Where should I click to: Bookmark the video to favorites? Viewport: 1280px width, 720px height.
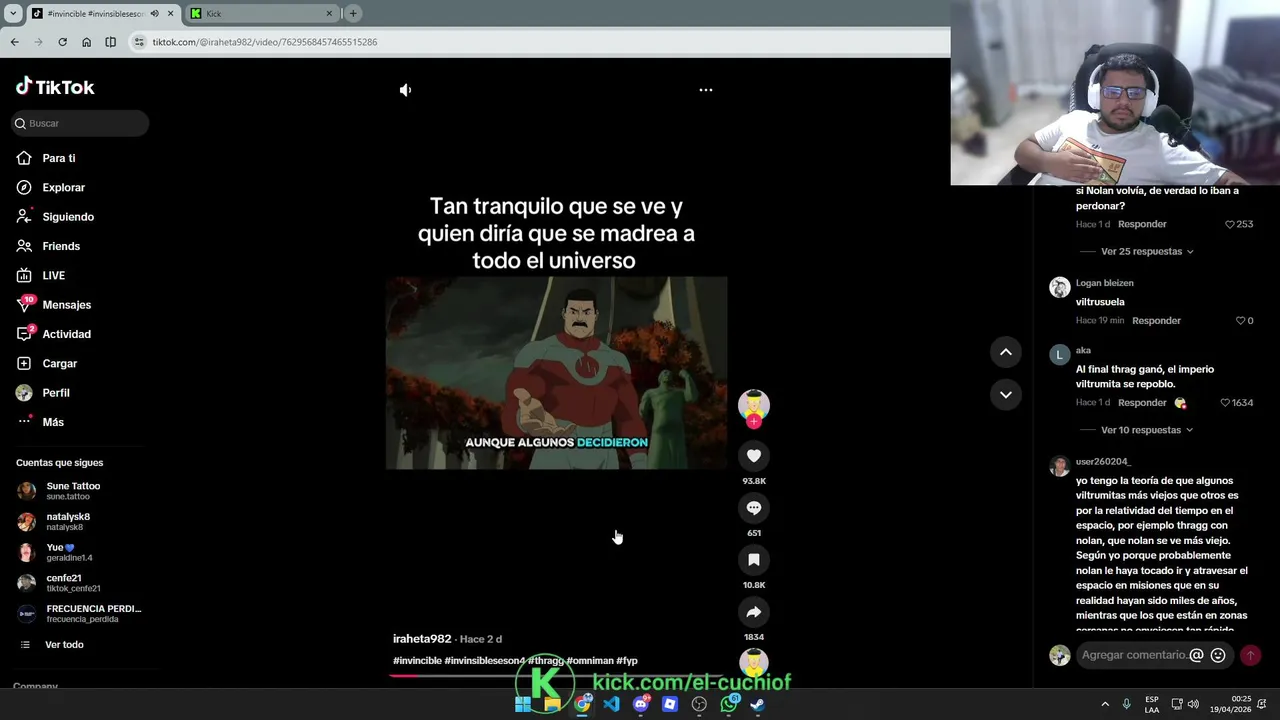pyautogui.click(x=754, y=560)
